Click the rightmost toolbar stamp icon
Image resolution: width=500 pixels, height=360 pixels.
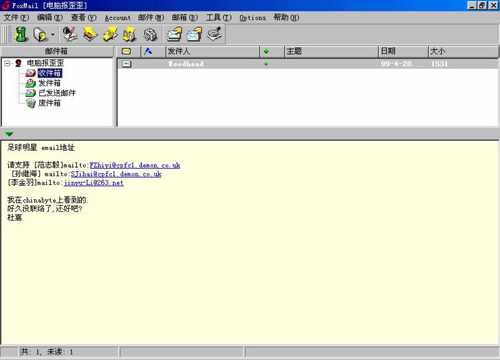214,34
